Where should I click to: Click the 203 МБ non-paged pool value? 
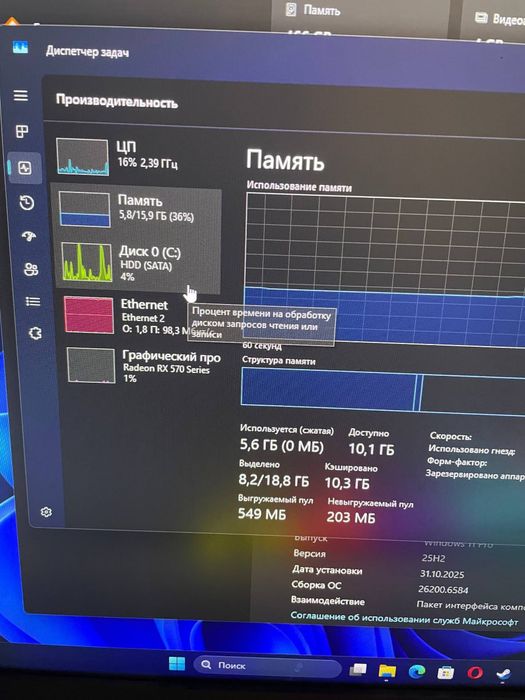(x=350, y=517)
